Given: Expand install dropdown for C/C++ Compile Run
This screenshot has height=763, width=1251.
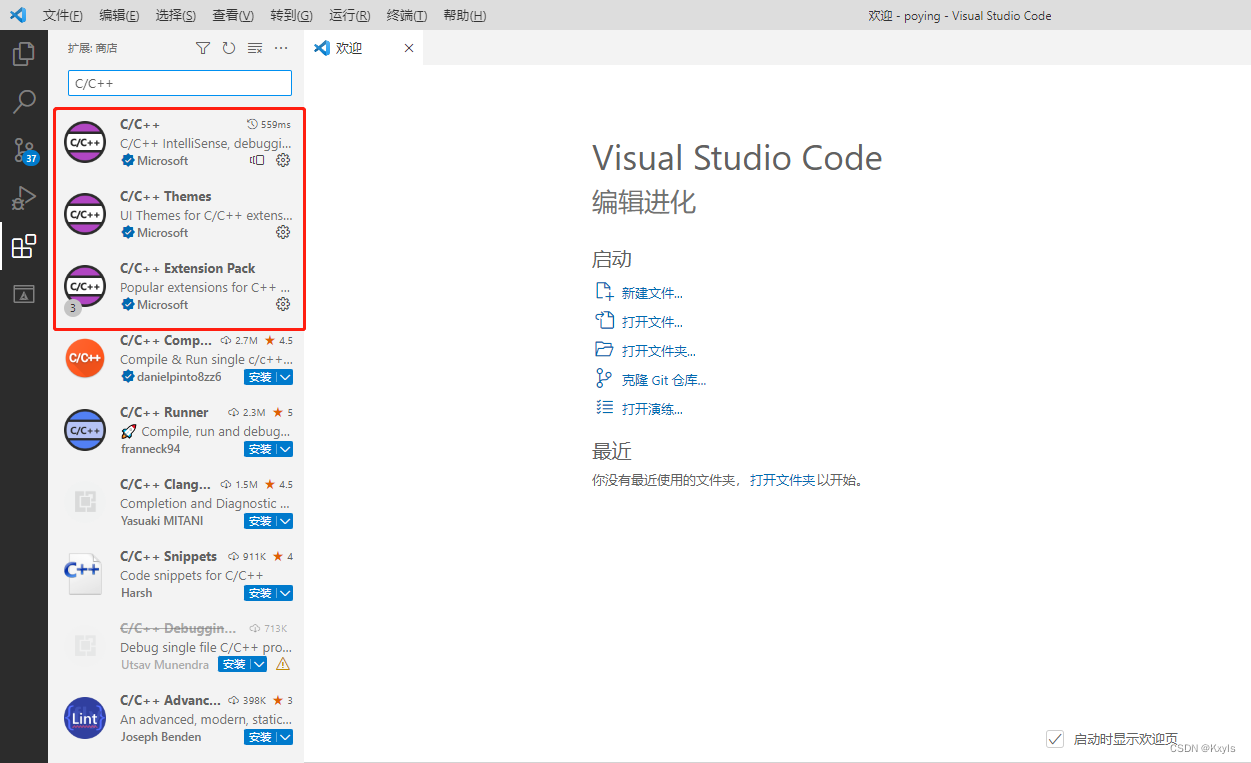Looking at the screenshot, I should 285,377.
